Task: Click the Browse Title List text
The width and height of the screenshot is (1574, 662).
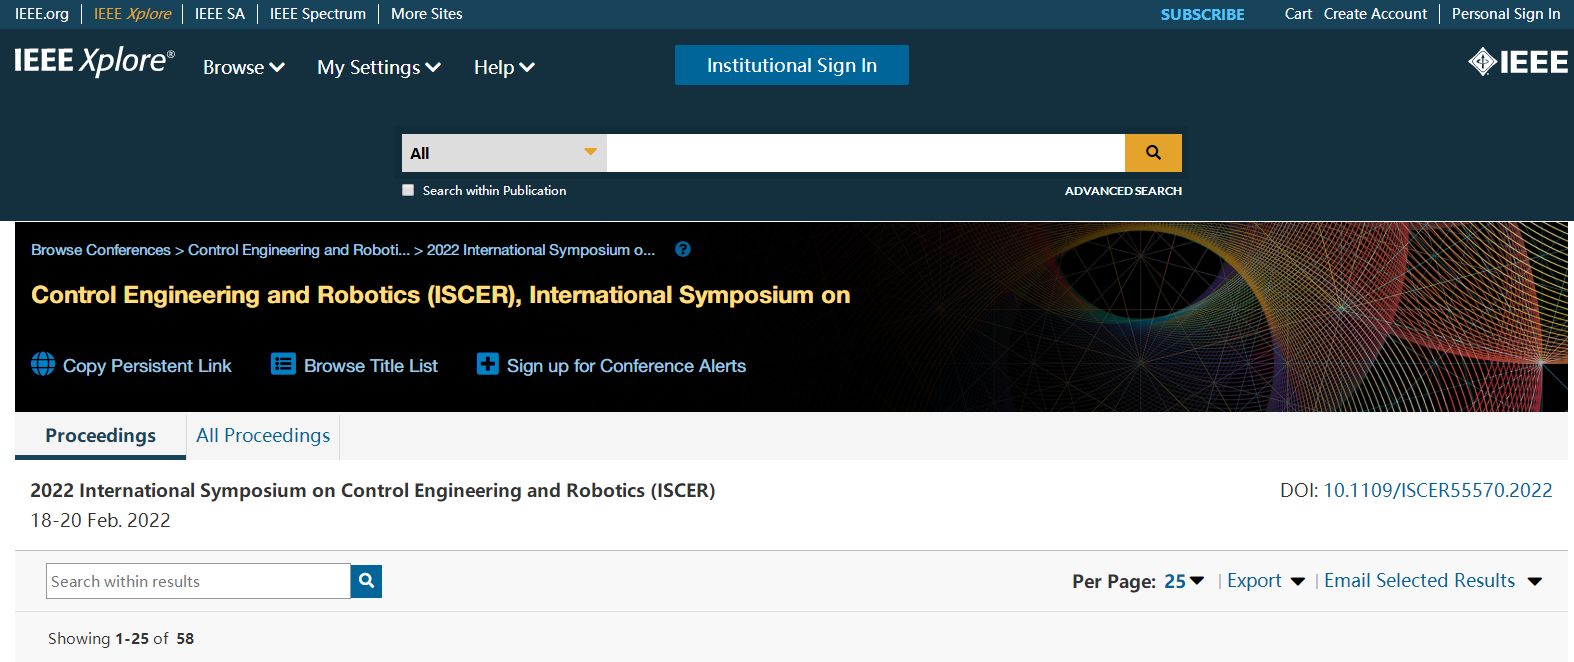Action: [x=371, y=366]
